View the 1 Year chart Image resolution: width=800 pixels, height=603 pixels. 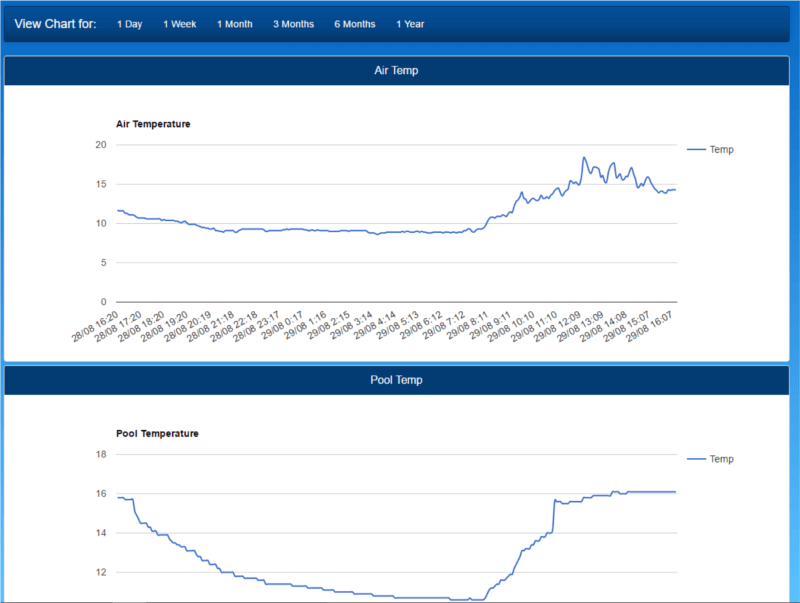click(x=410, y=23)
